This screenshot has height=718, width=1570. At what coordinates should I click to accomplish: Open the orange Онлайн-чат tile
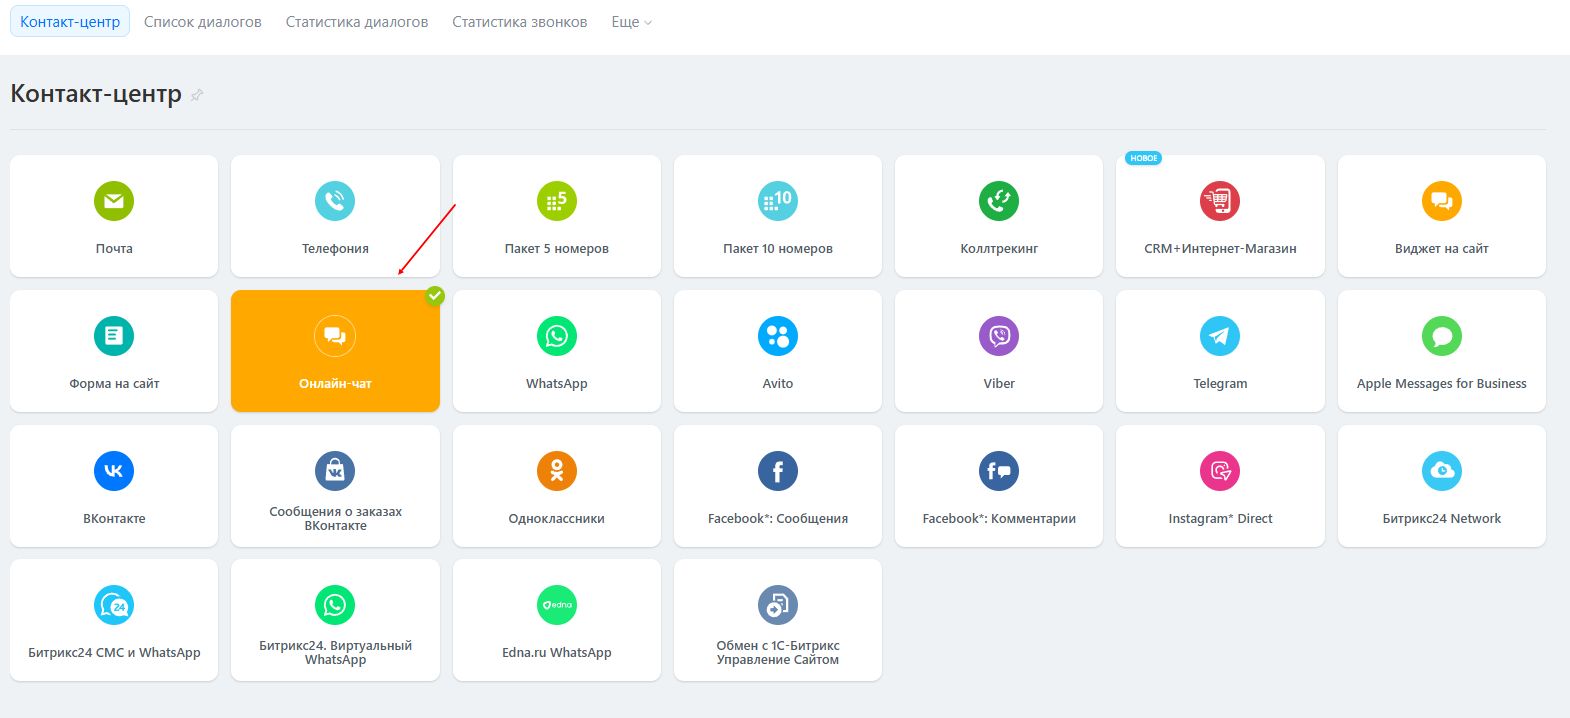click(x=335, y=351)
